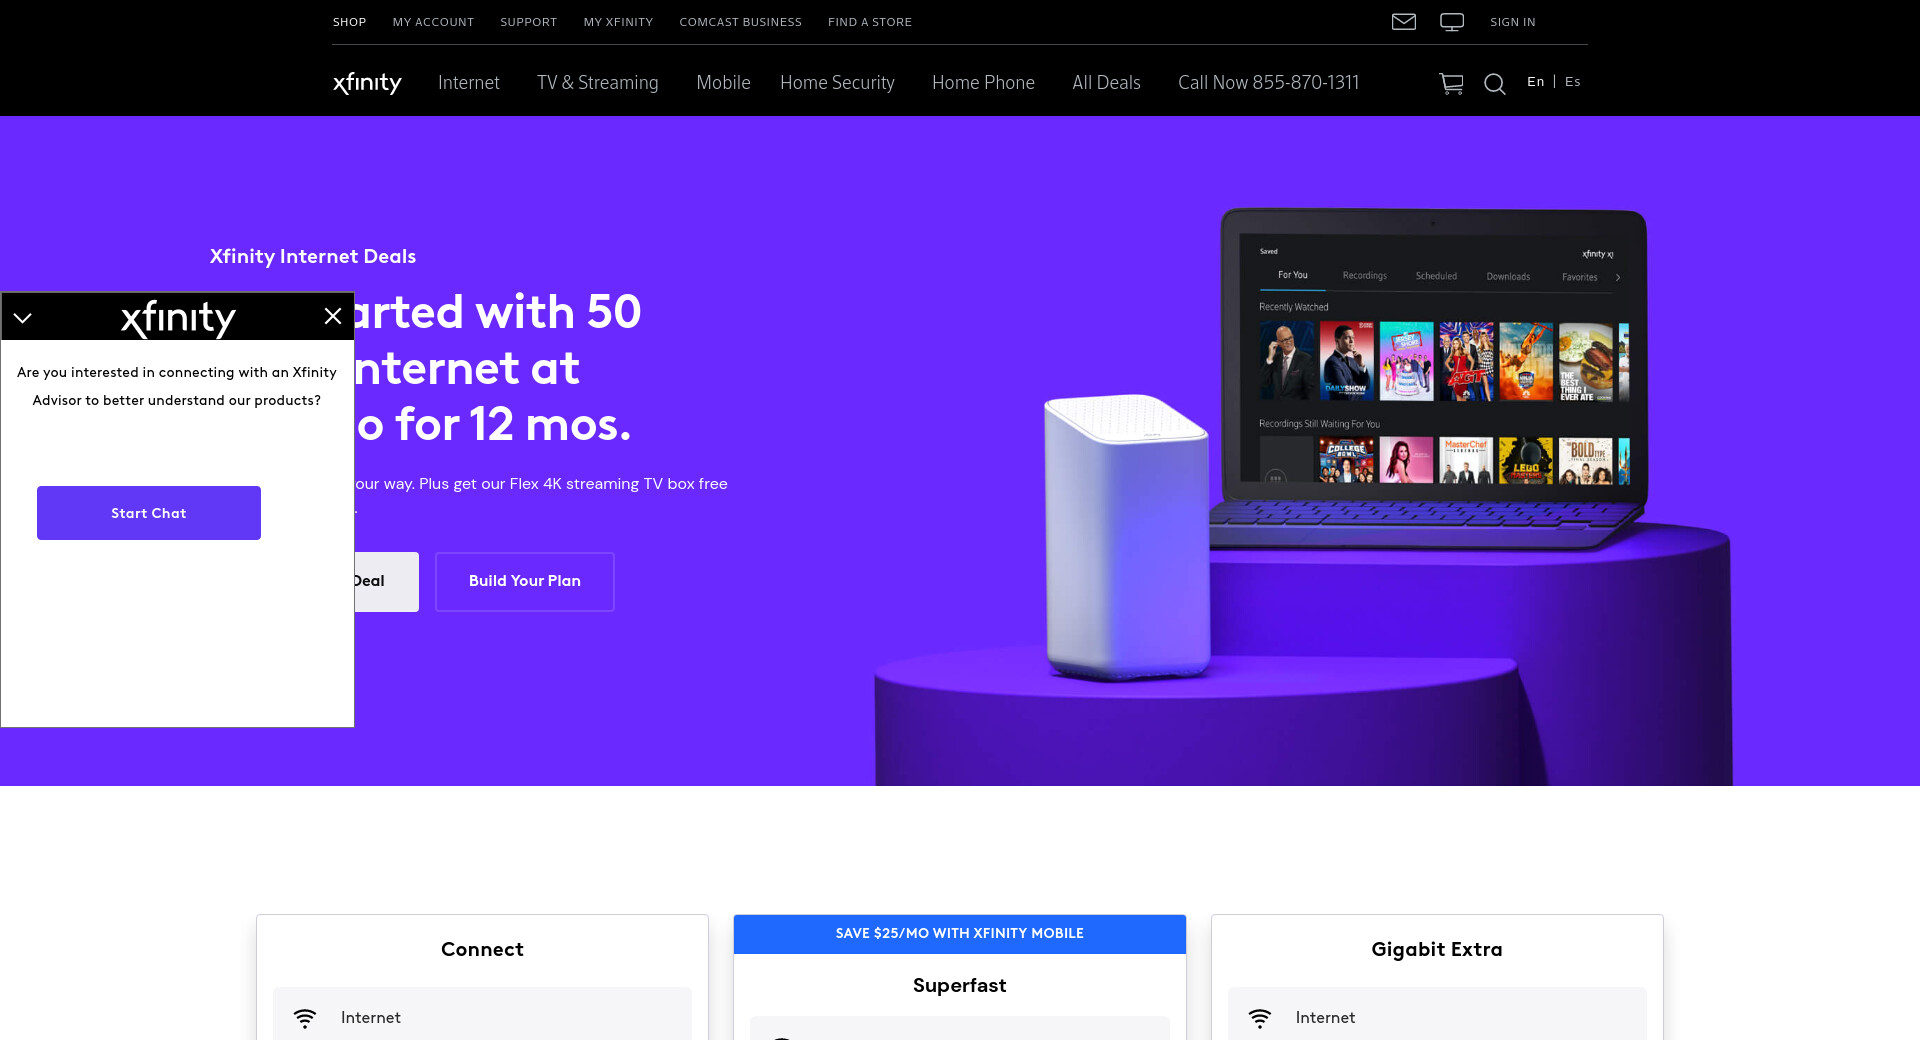Click the Start Chat button
1920x1040 pixels.
tap(149, 513)
